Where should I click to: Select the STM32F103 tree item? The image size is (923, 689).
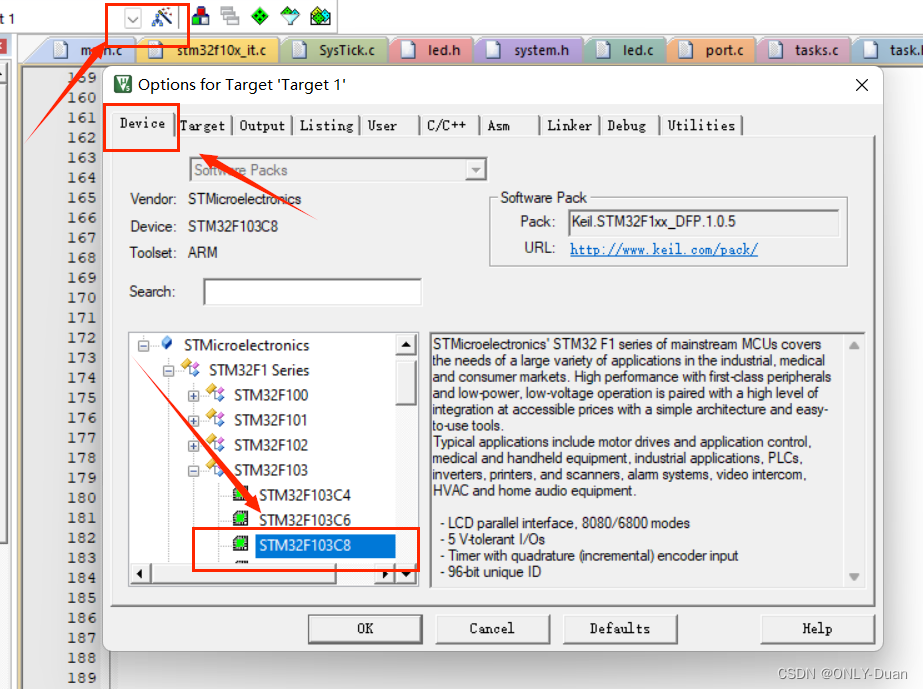271,471
